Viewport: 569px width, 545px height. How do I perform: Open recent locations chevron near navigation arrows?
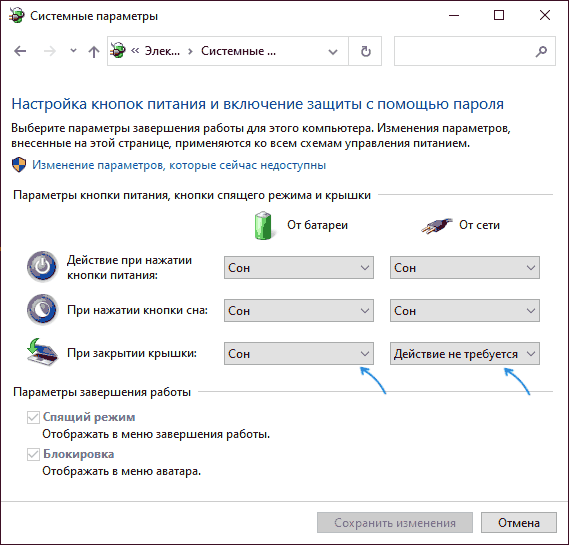tap(73, 50)
